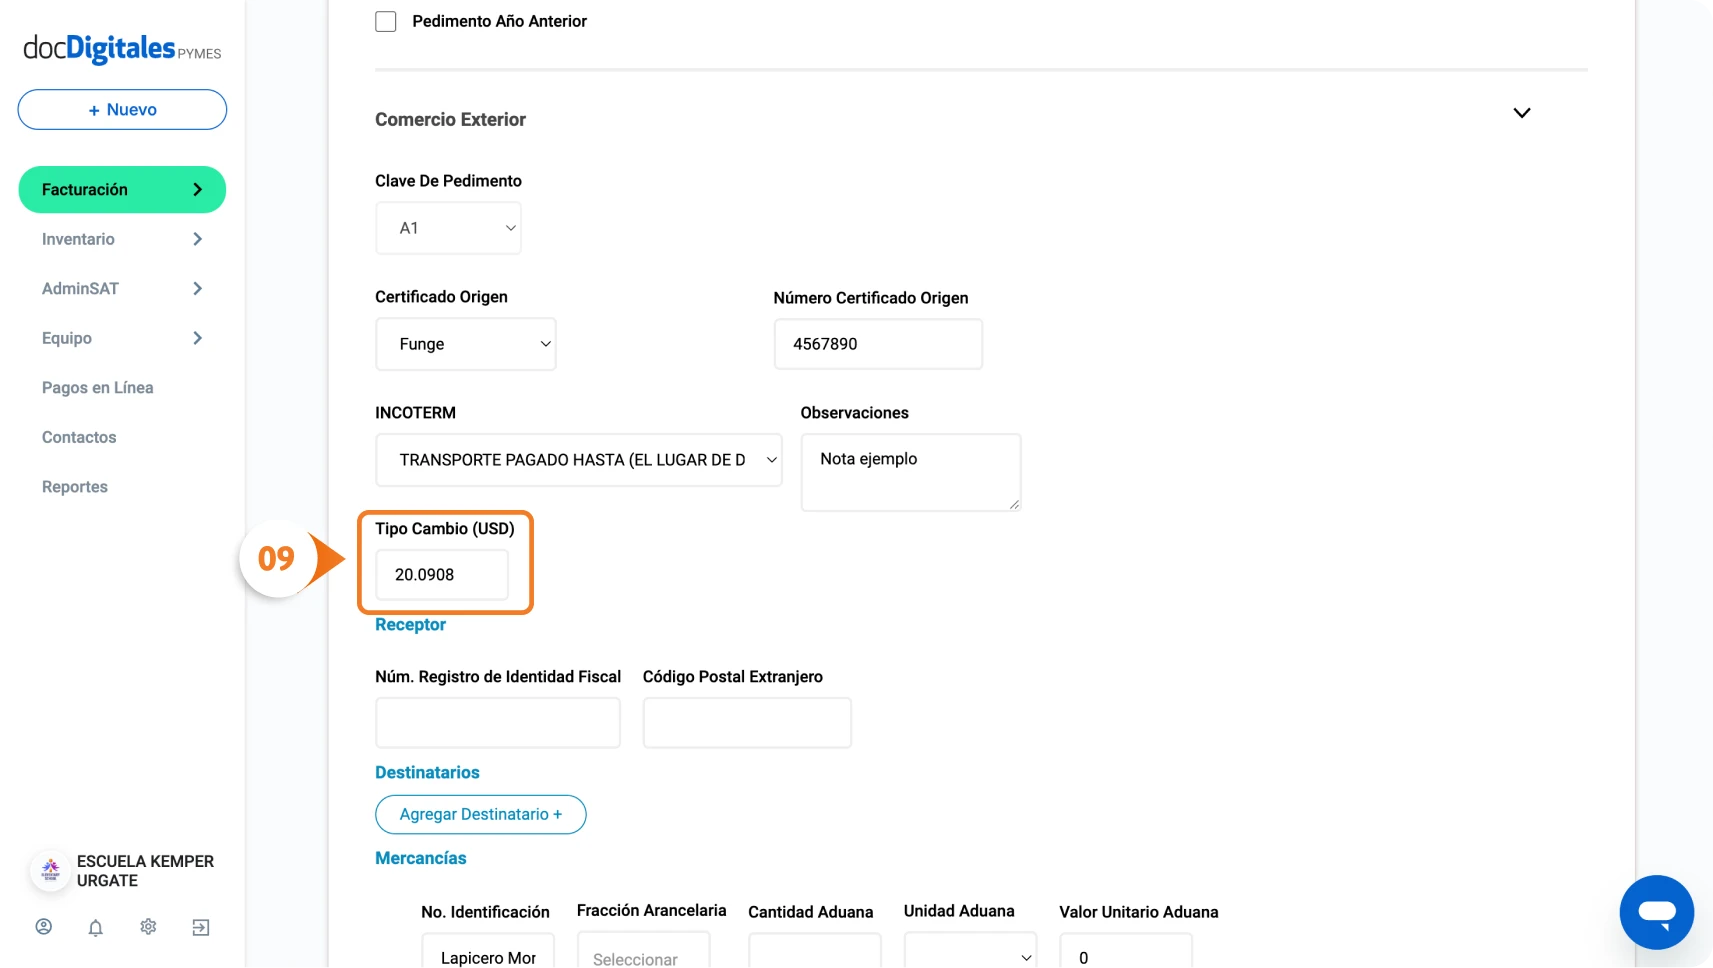The image size is (1713, 968).
Task: Click the Tipo Cambio (USD) field
Action: [442, 575]
